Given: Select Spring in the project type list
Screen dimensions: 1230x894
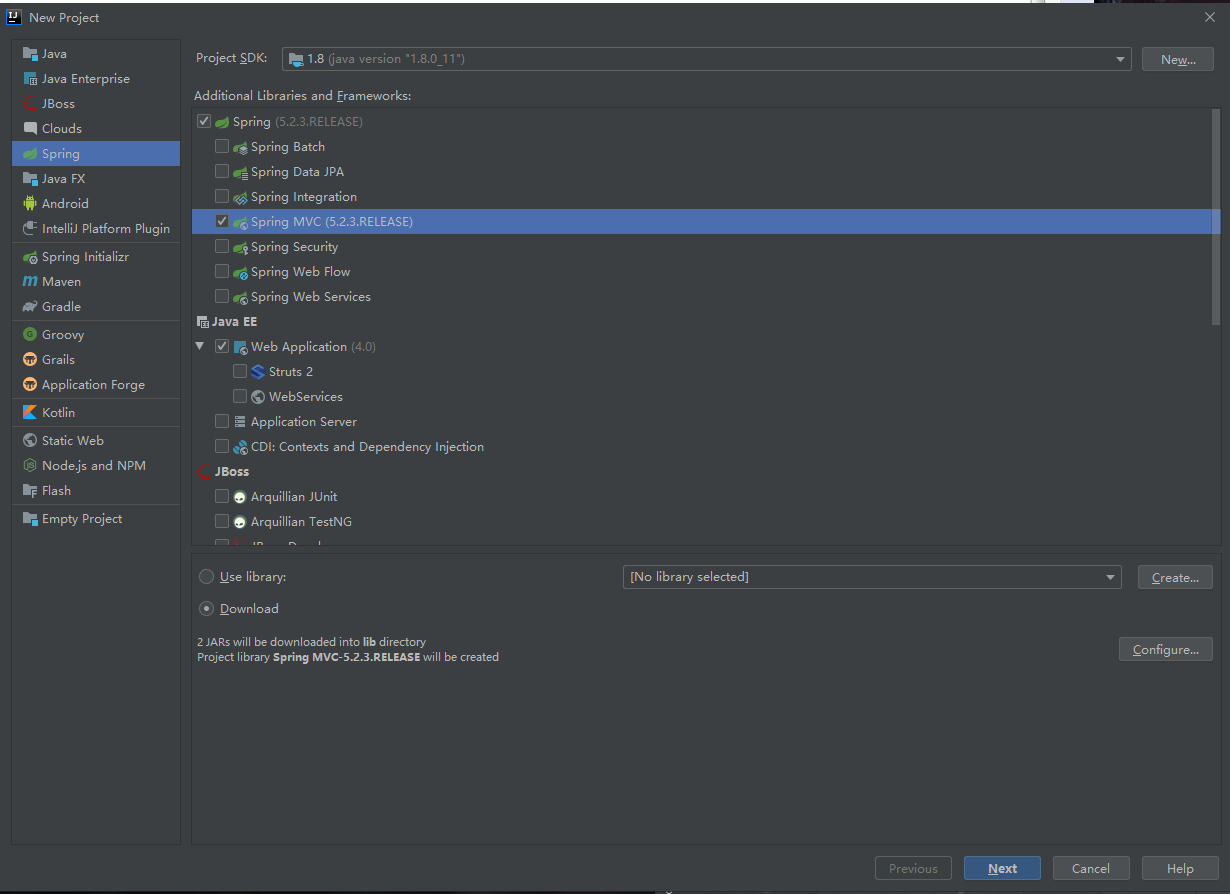Looking at the screenshot, I should (x=96, y=154).
